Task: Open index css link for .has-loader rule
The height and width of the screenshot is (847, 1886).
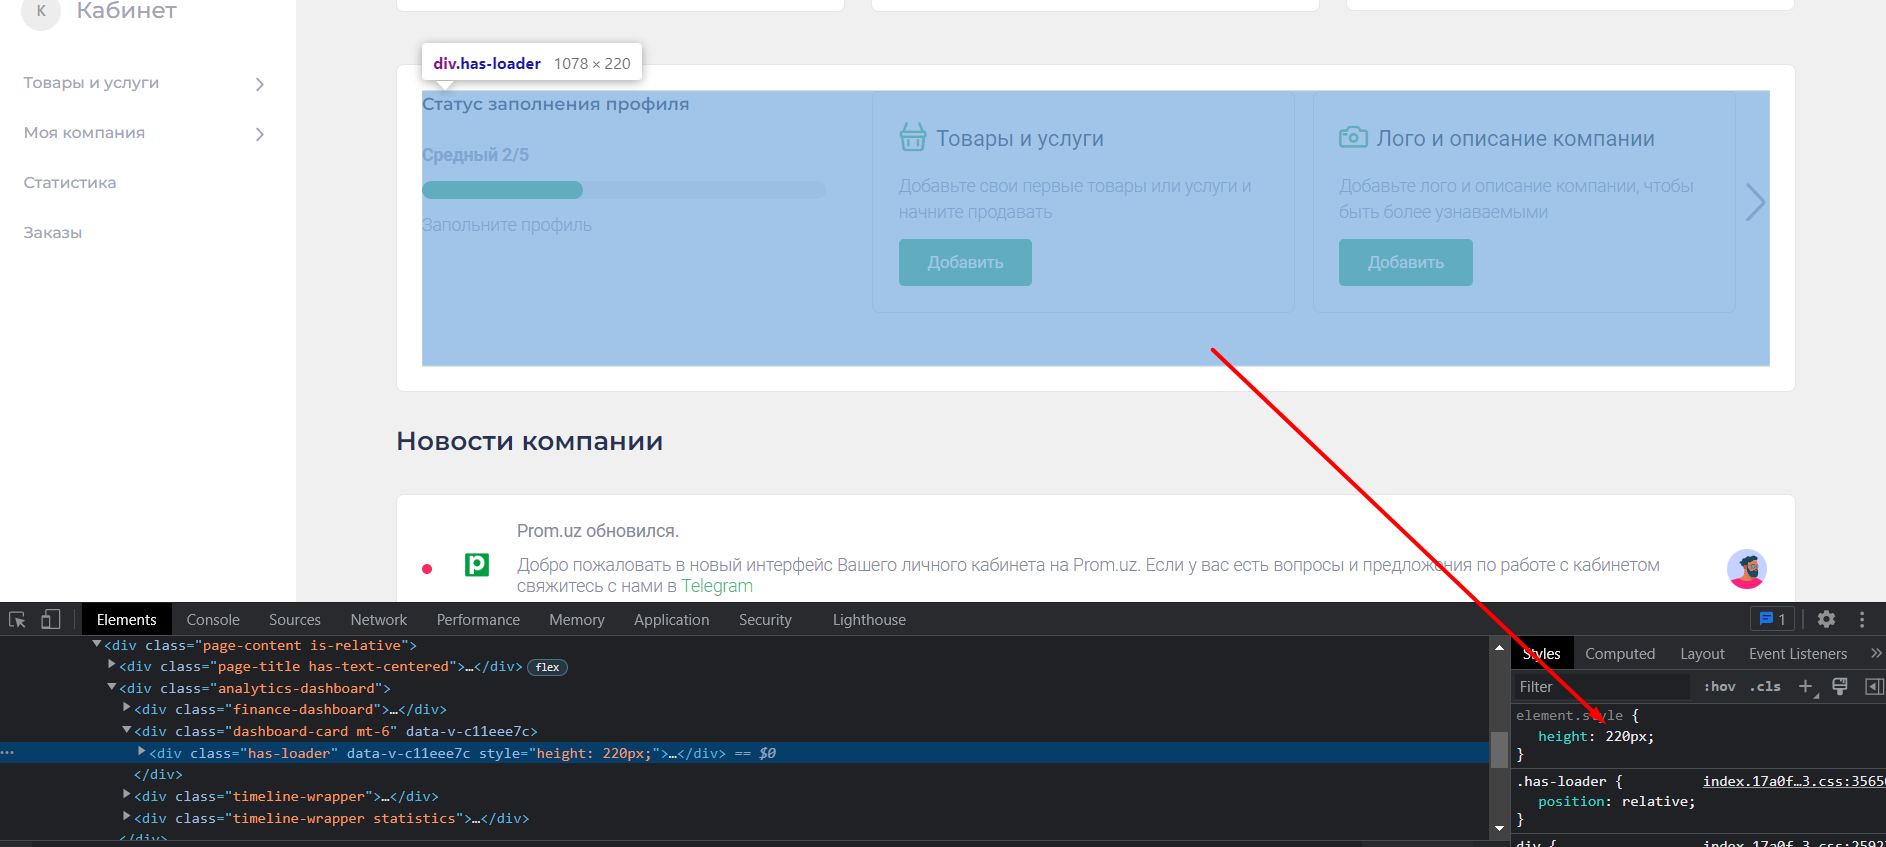Action: click(1794, 781)
